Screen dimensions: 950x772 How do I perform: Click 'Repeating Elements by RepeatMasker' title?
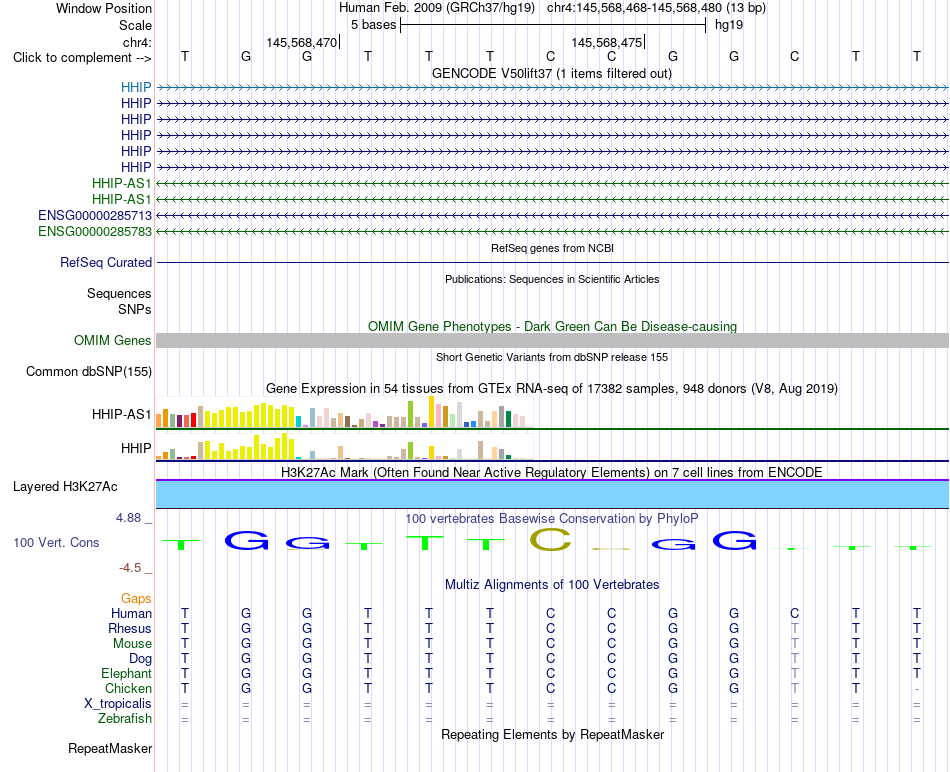tap(552, 734)
